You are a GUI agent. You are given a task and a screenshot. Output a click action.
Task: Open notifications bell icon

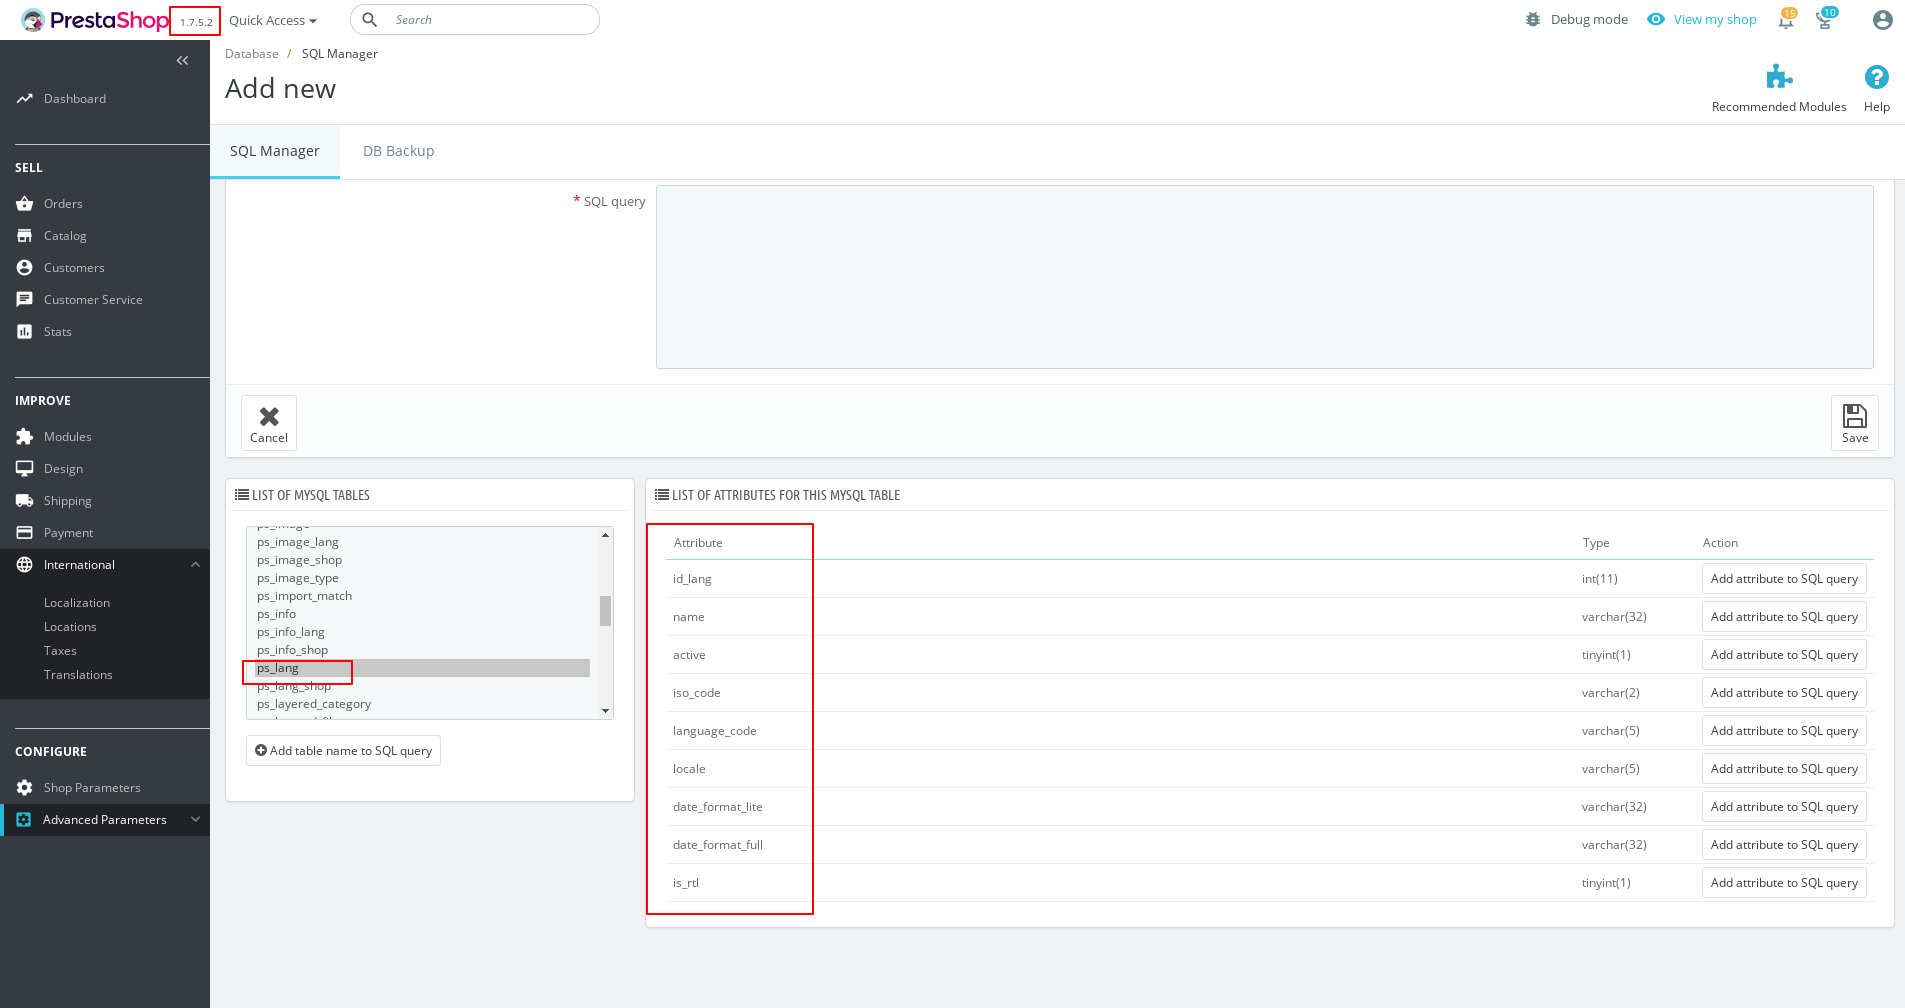[1786, 20]
